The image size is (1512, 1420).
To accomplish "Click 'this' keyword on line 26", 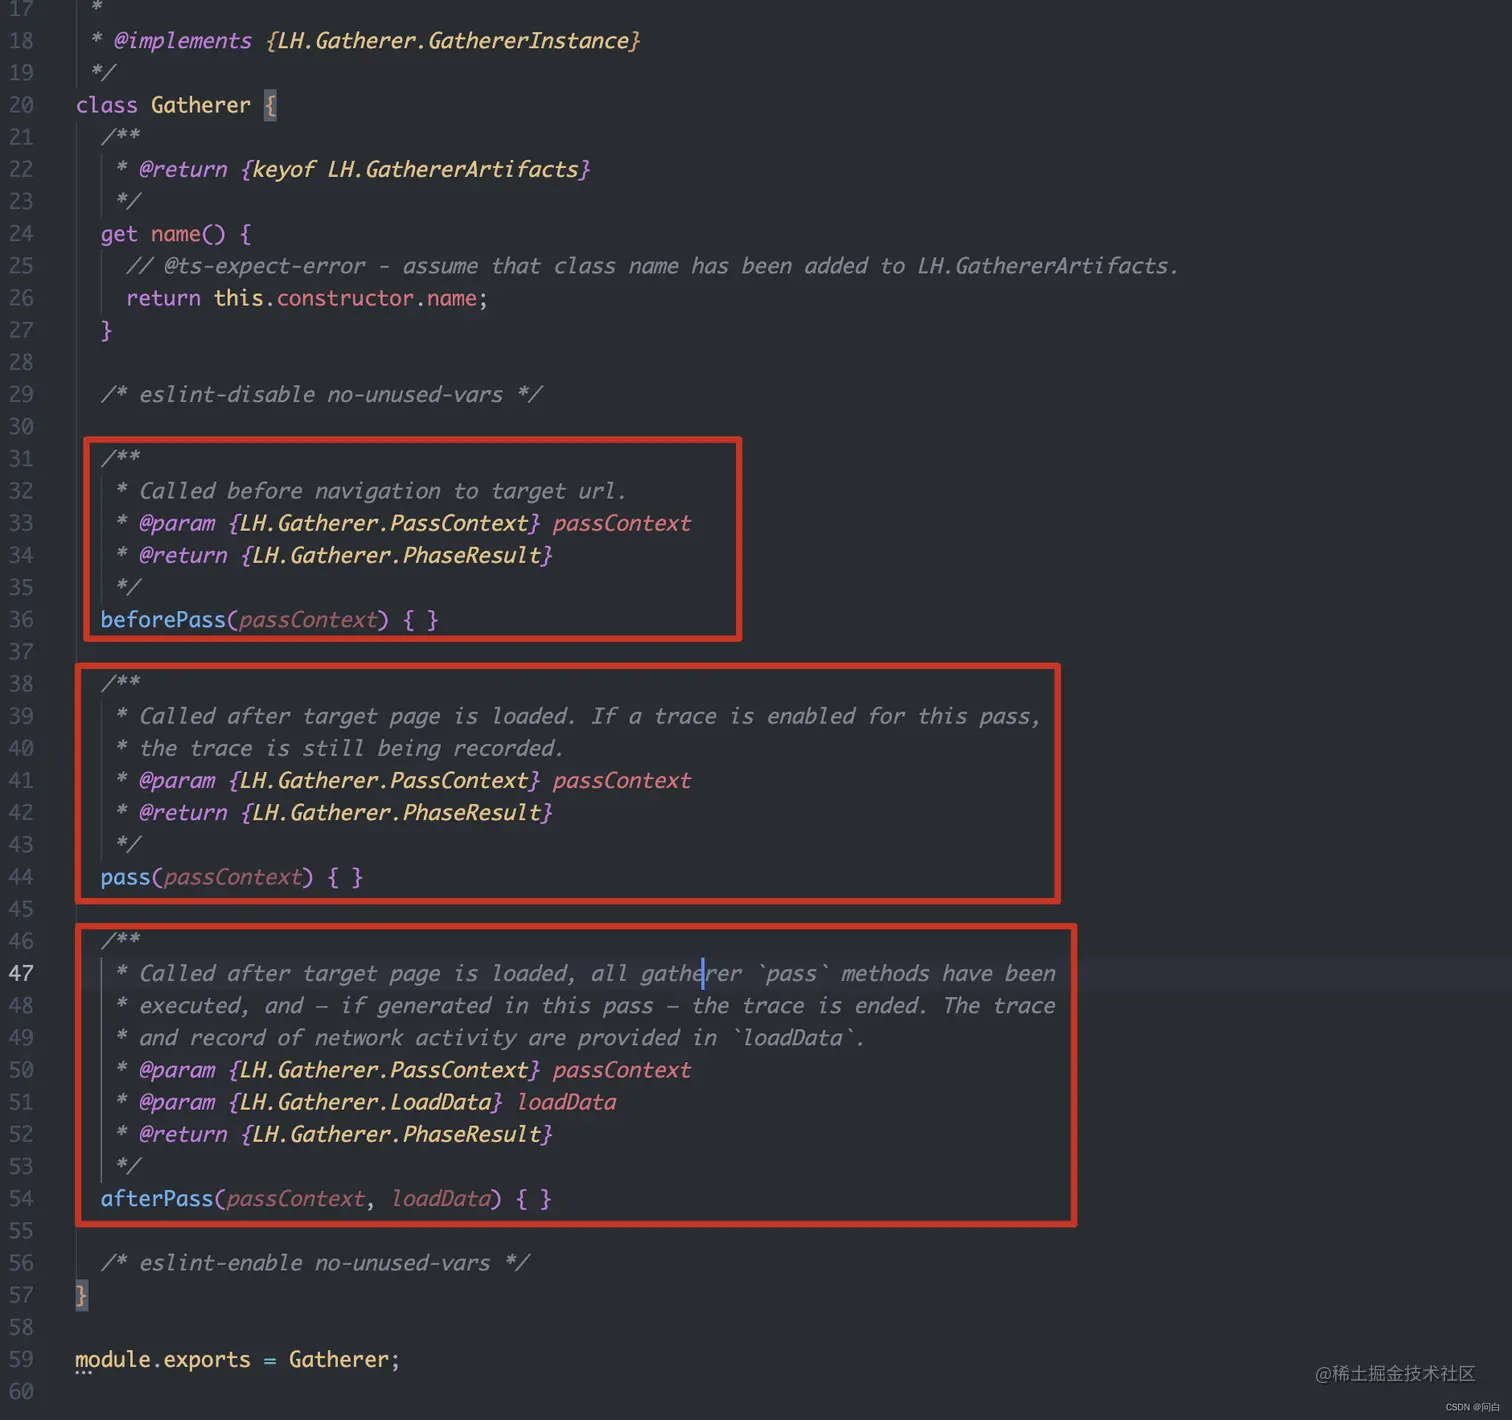I will [x=238, y=298].
